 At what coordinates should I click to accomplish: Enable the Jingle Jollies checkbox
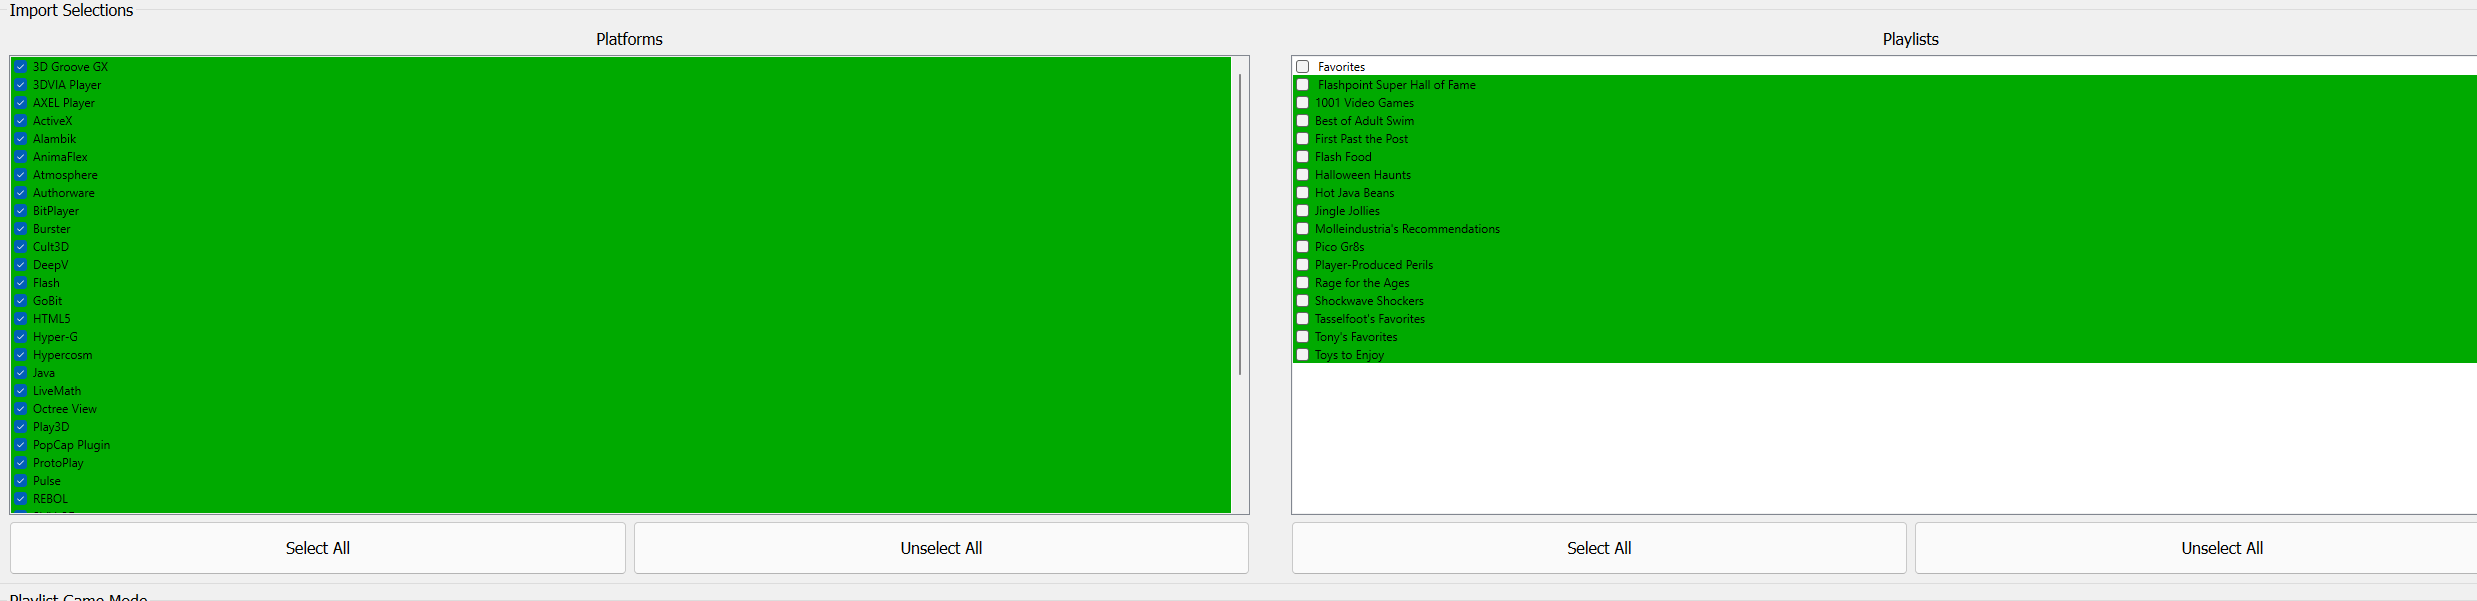[1303, 211]
